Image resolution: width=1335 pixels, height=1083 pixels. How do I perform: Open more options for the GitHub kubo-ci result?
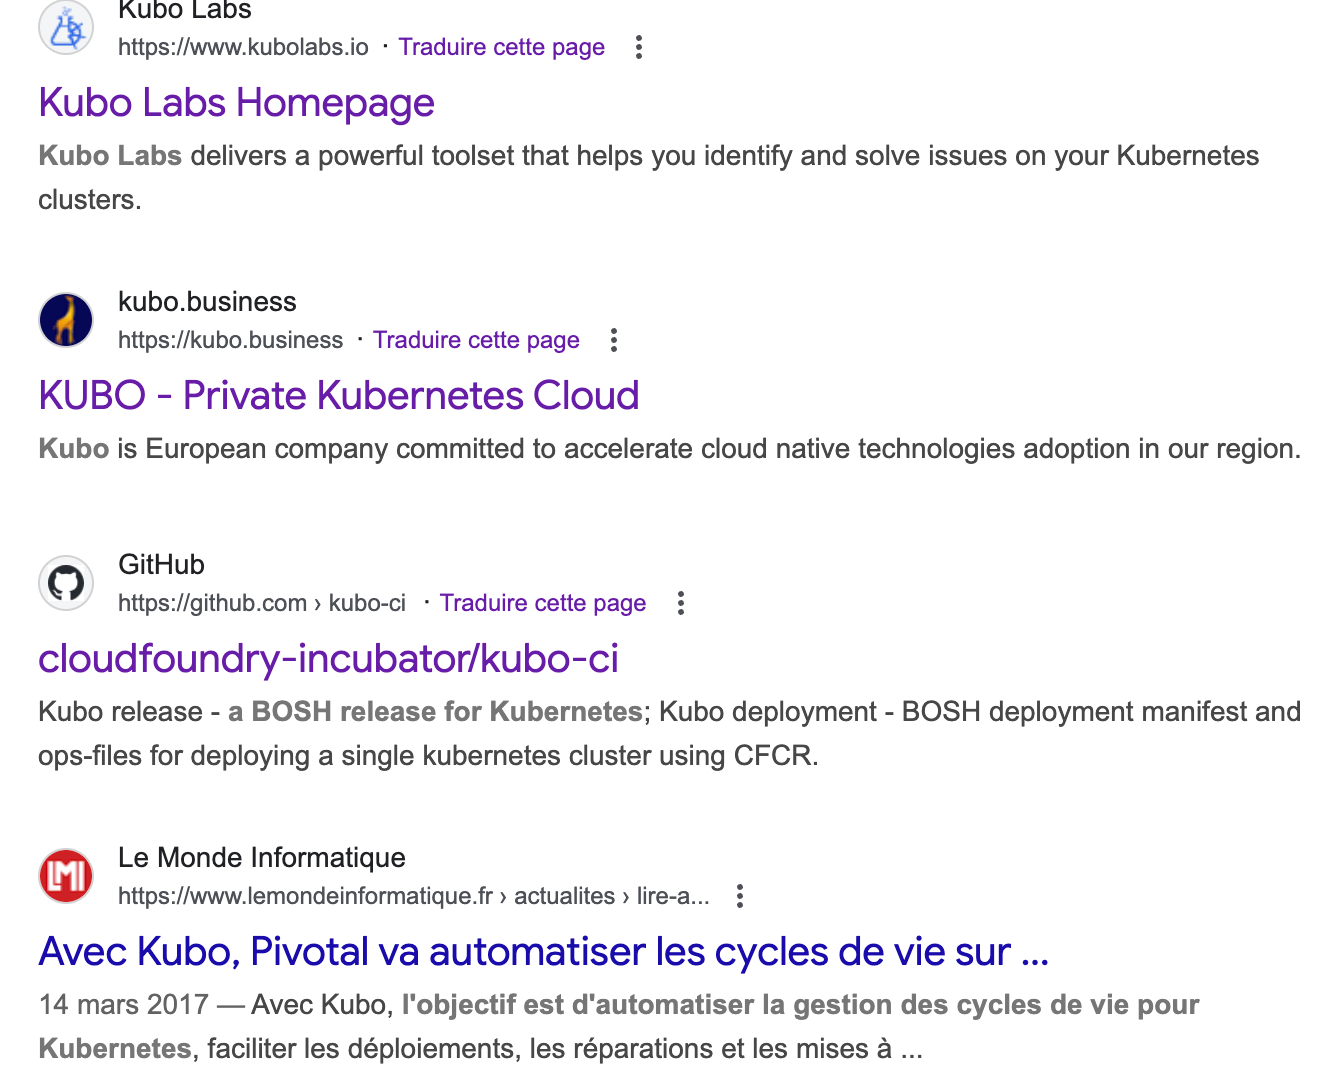click(681, 603)
